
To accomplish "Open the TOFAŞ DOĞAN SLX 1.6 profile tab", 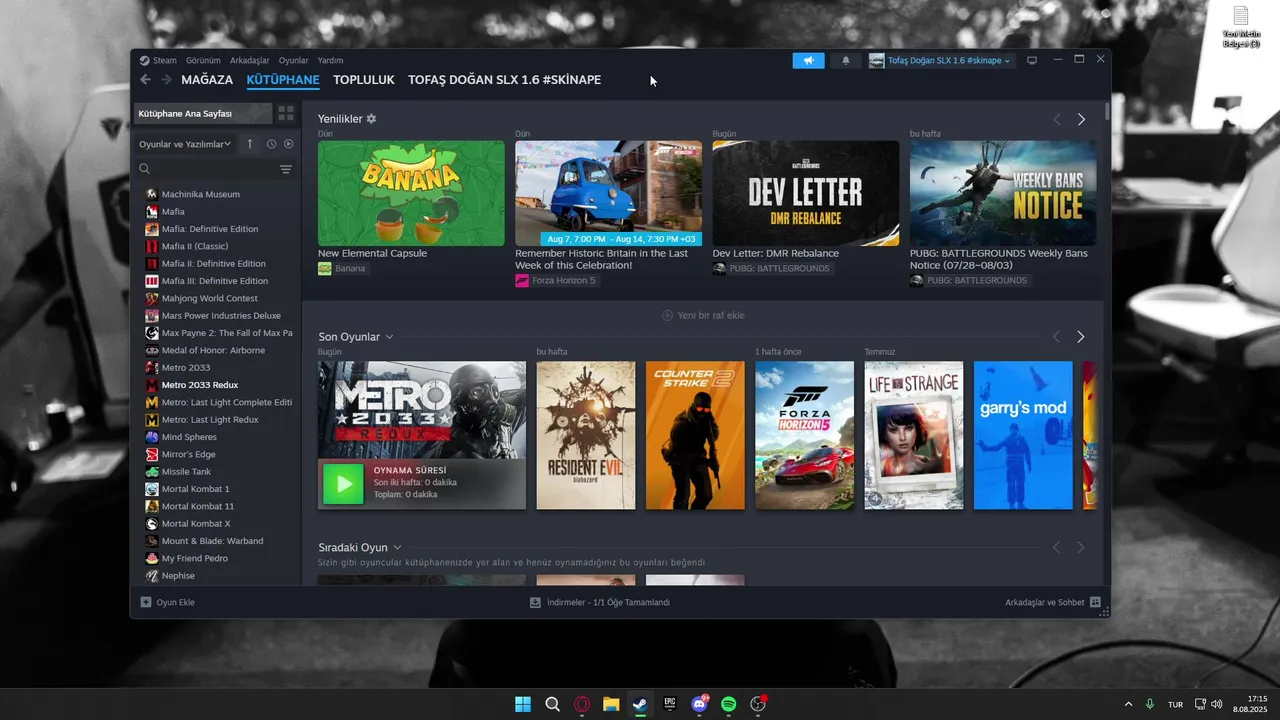I will click(x=504, y=80).
